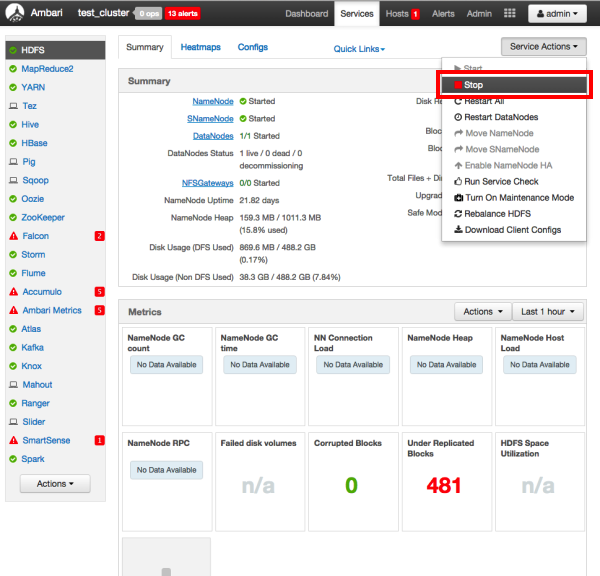The image size is (600, 576).
Task: Click the green check icon beside HDFS
Action: [13, 50]
